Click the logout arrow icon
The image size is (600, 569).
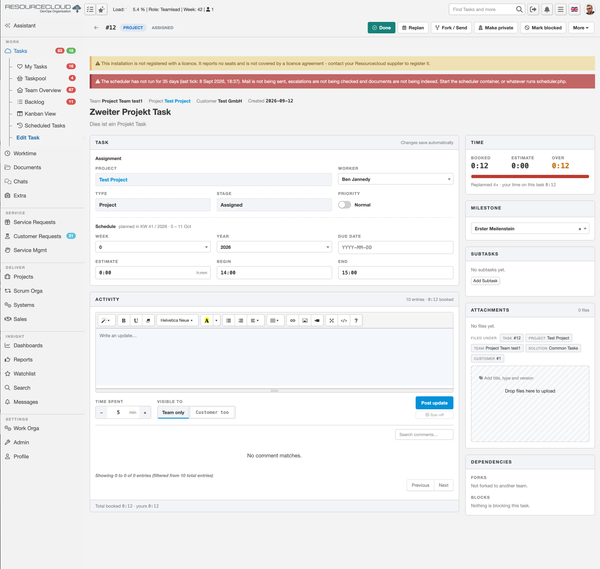click(533, 9)
